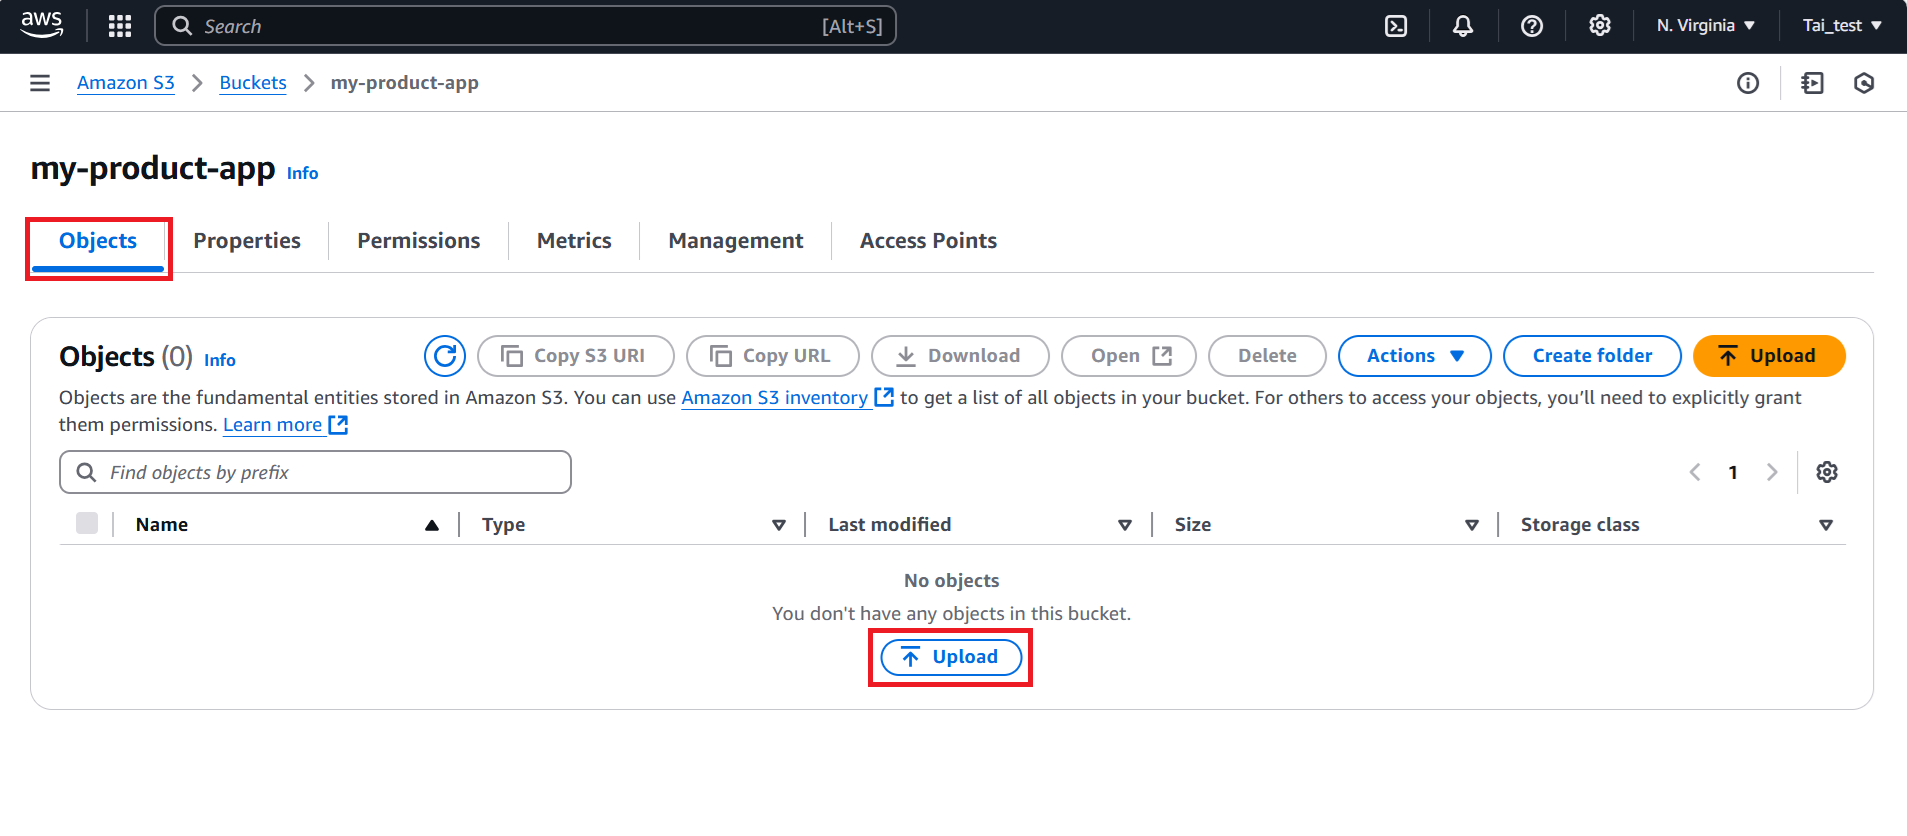Open the services grid menu
The image size is (1907, 836).
120,26
